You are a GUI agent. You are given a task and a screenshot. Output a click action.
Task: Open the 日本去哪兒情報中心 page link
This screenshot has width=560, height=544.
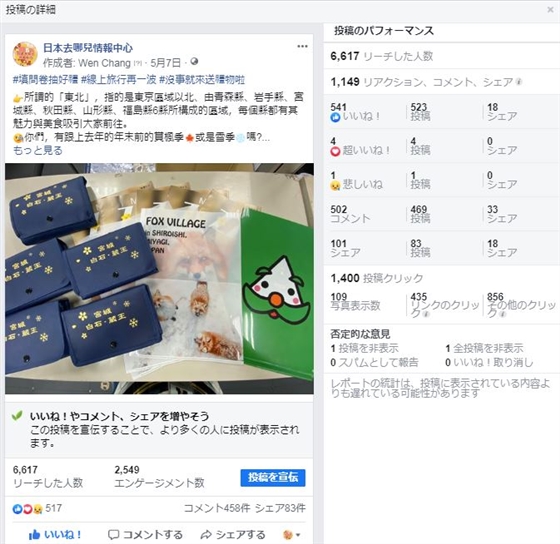[88, 48]
